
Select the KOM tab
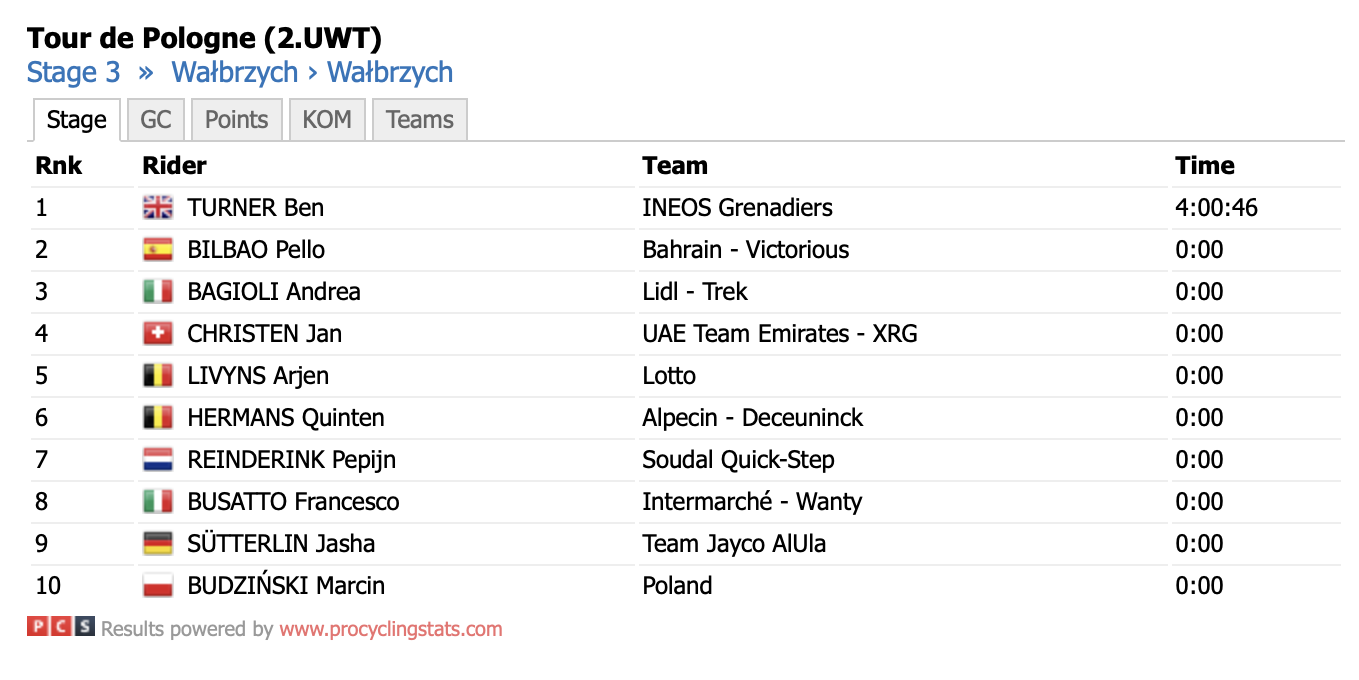[327, 120]
